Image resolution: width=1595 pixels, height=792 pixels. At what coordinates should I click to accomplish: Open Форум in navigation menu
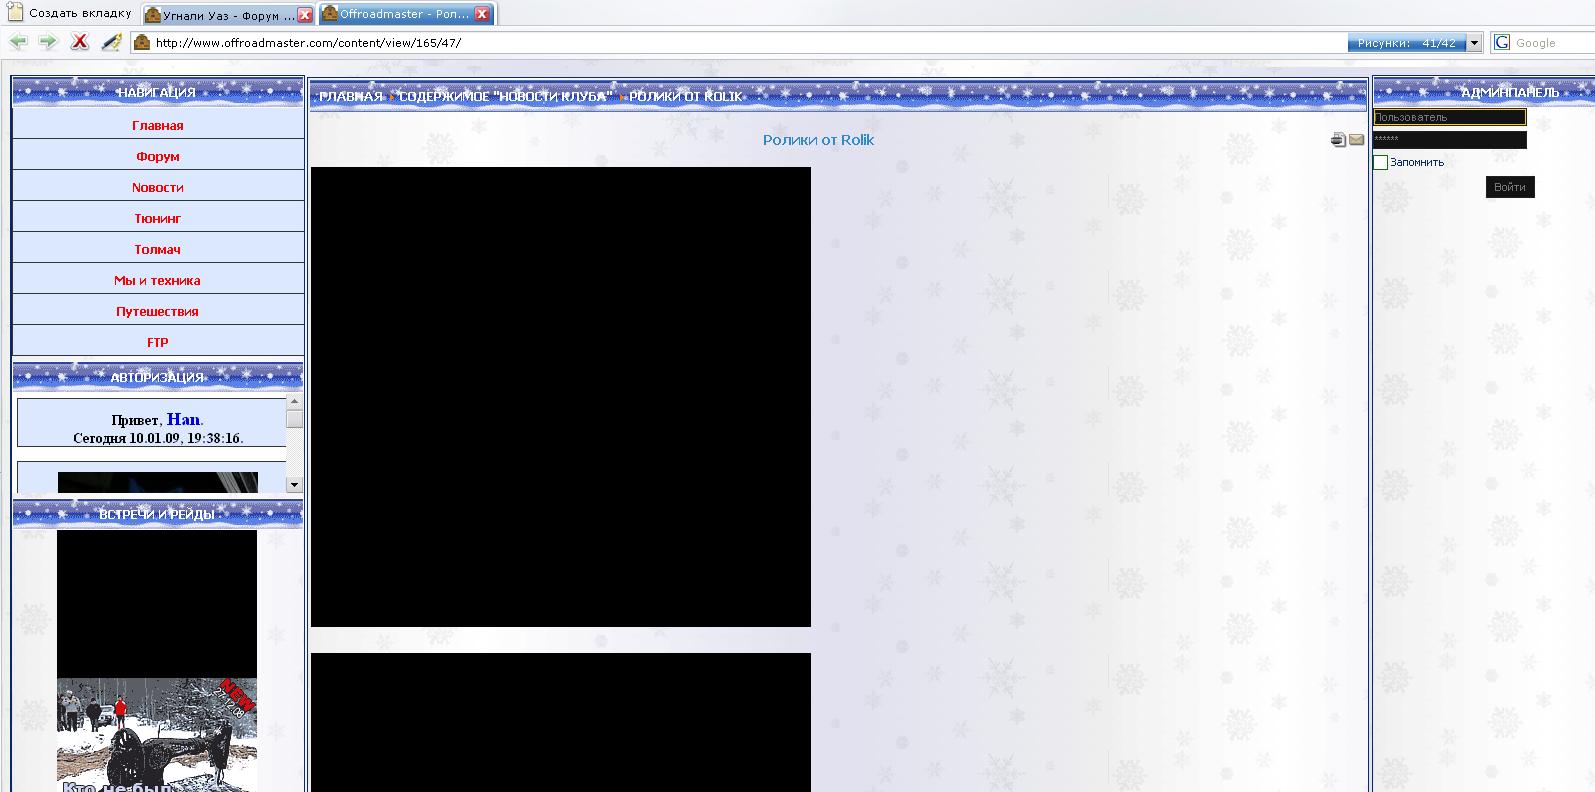coord(158,156)
